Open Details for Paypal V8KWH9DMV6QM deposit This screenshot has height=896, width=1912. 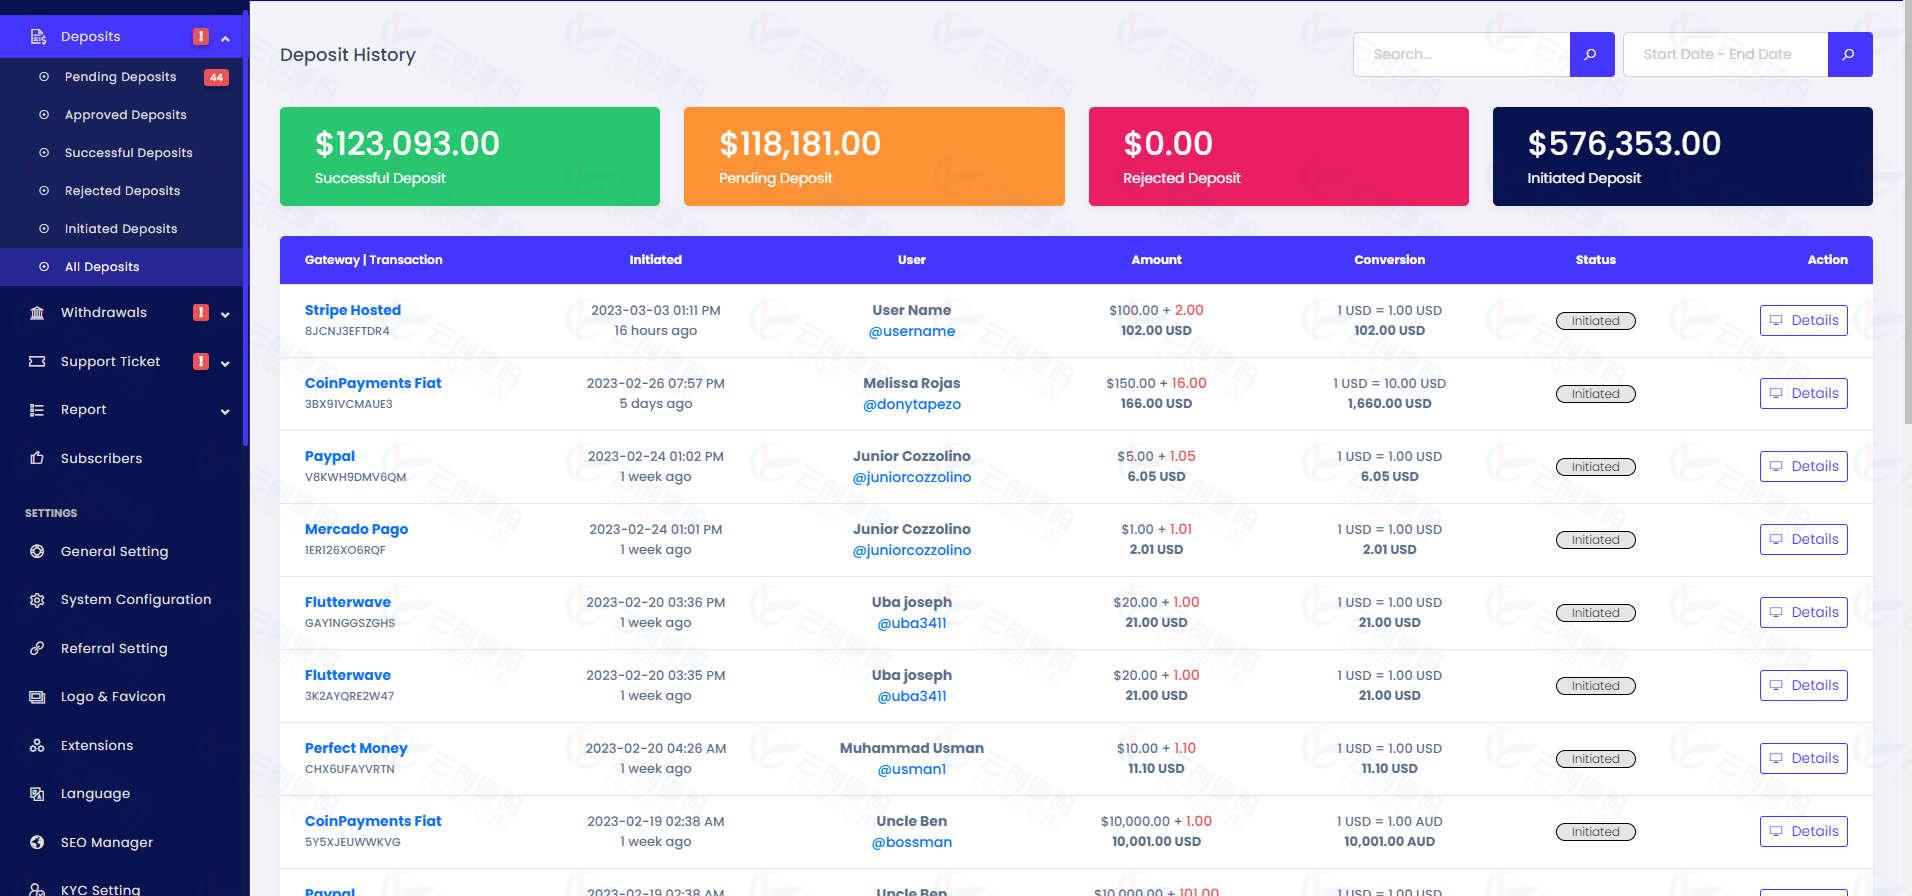coord(1803,466)
